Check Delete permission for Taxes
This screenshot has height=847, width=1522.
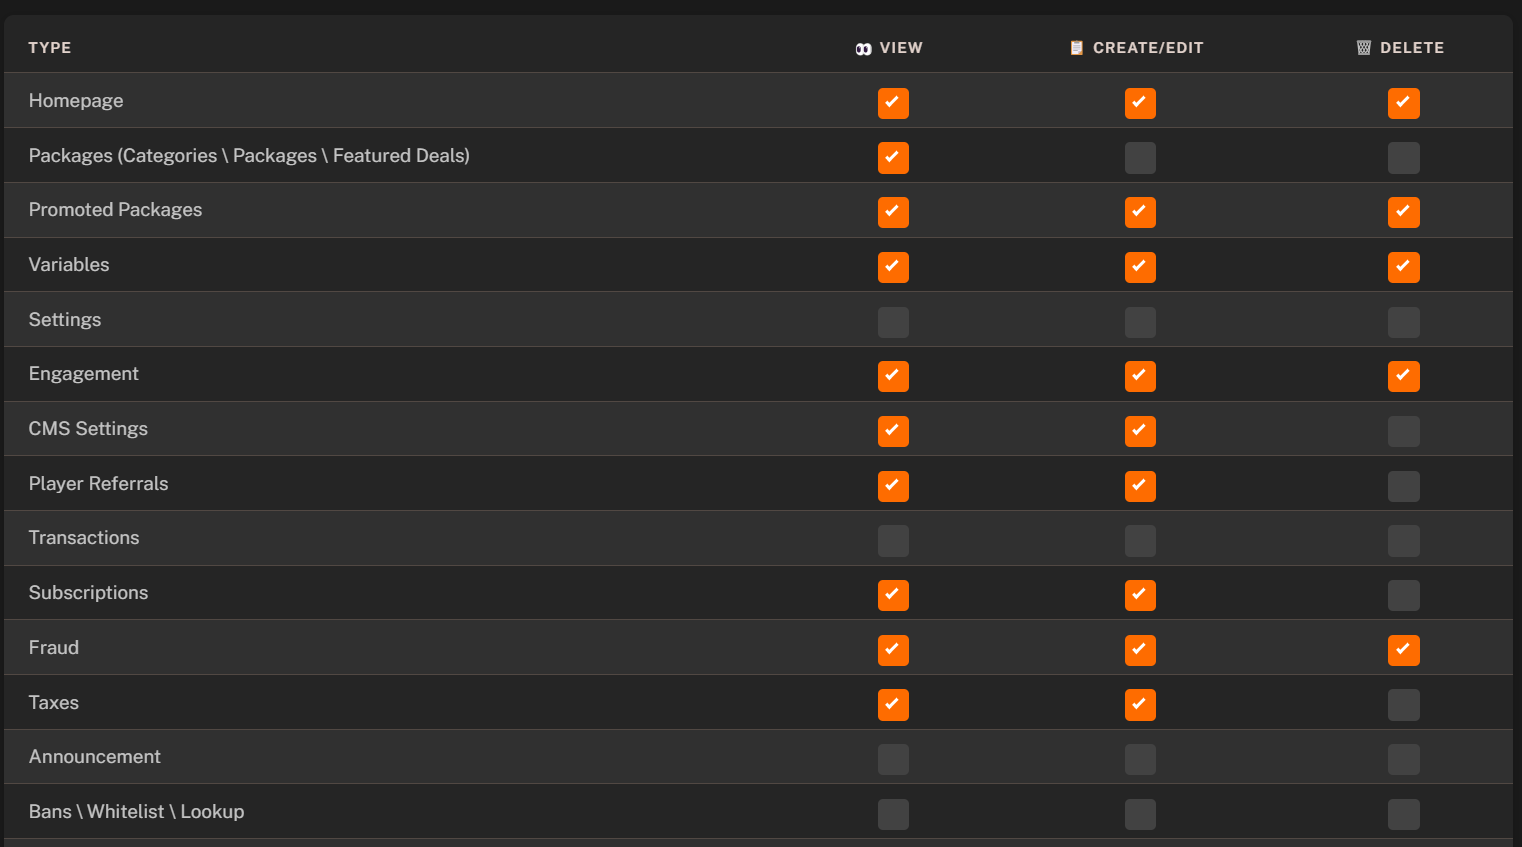1404,705
